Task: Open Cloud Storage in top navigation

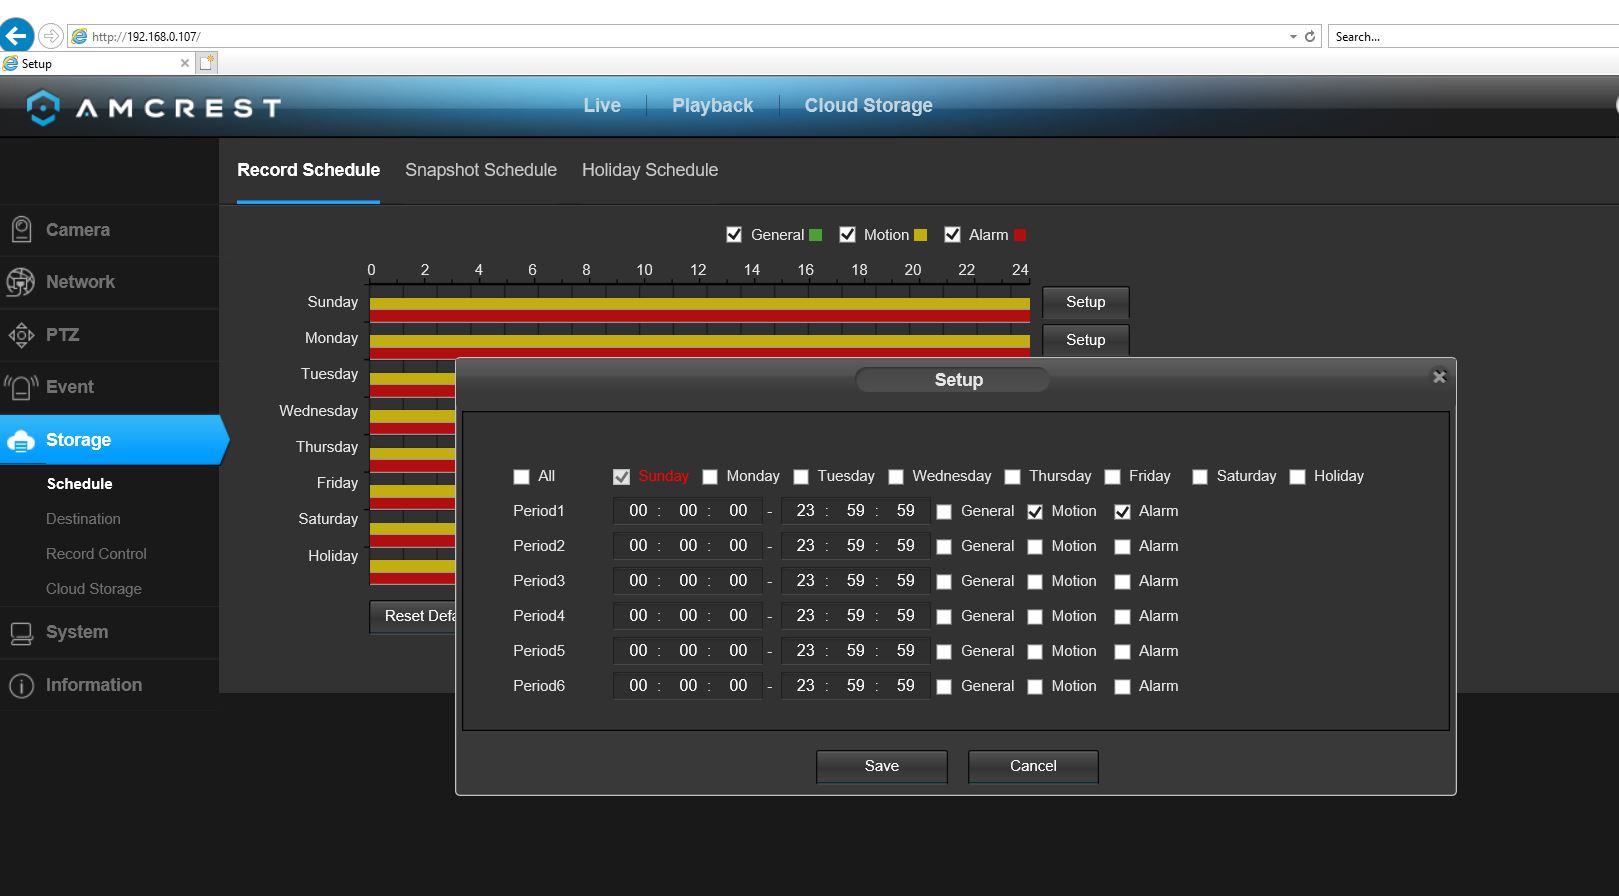Action: tap(869, 105)
